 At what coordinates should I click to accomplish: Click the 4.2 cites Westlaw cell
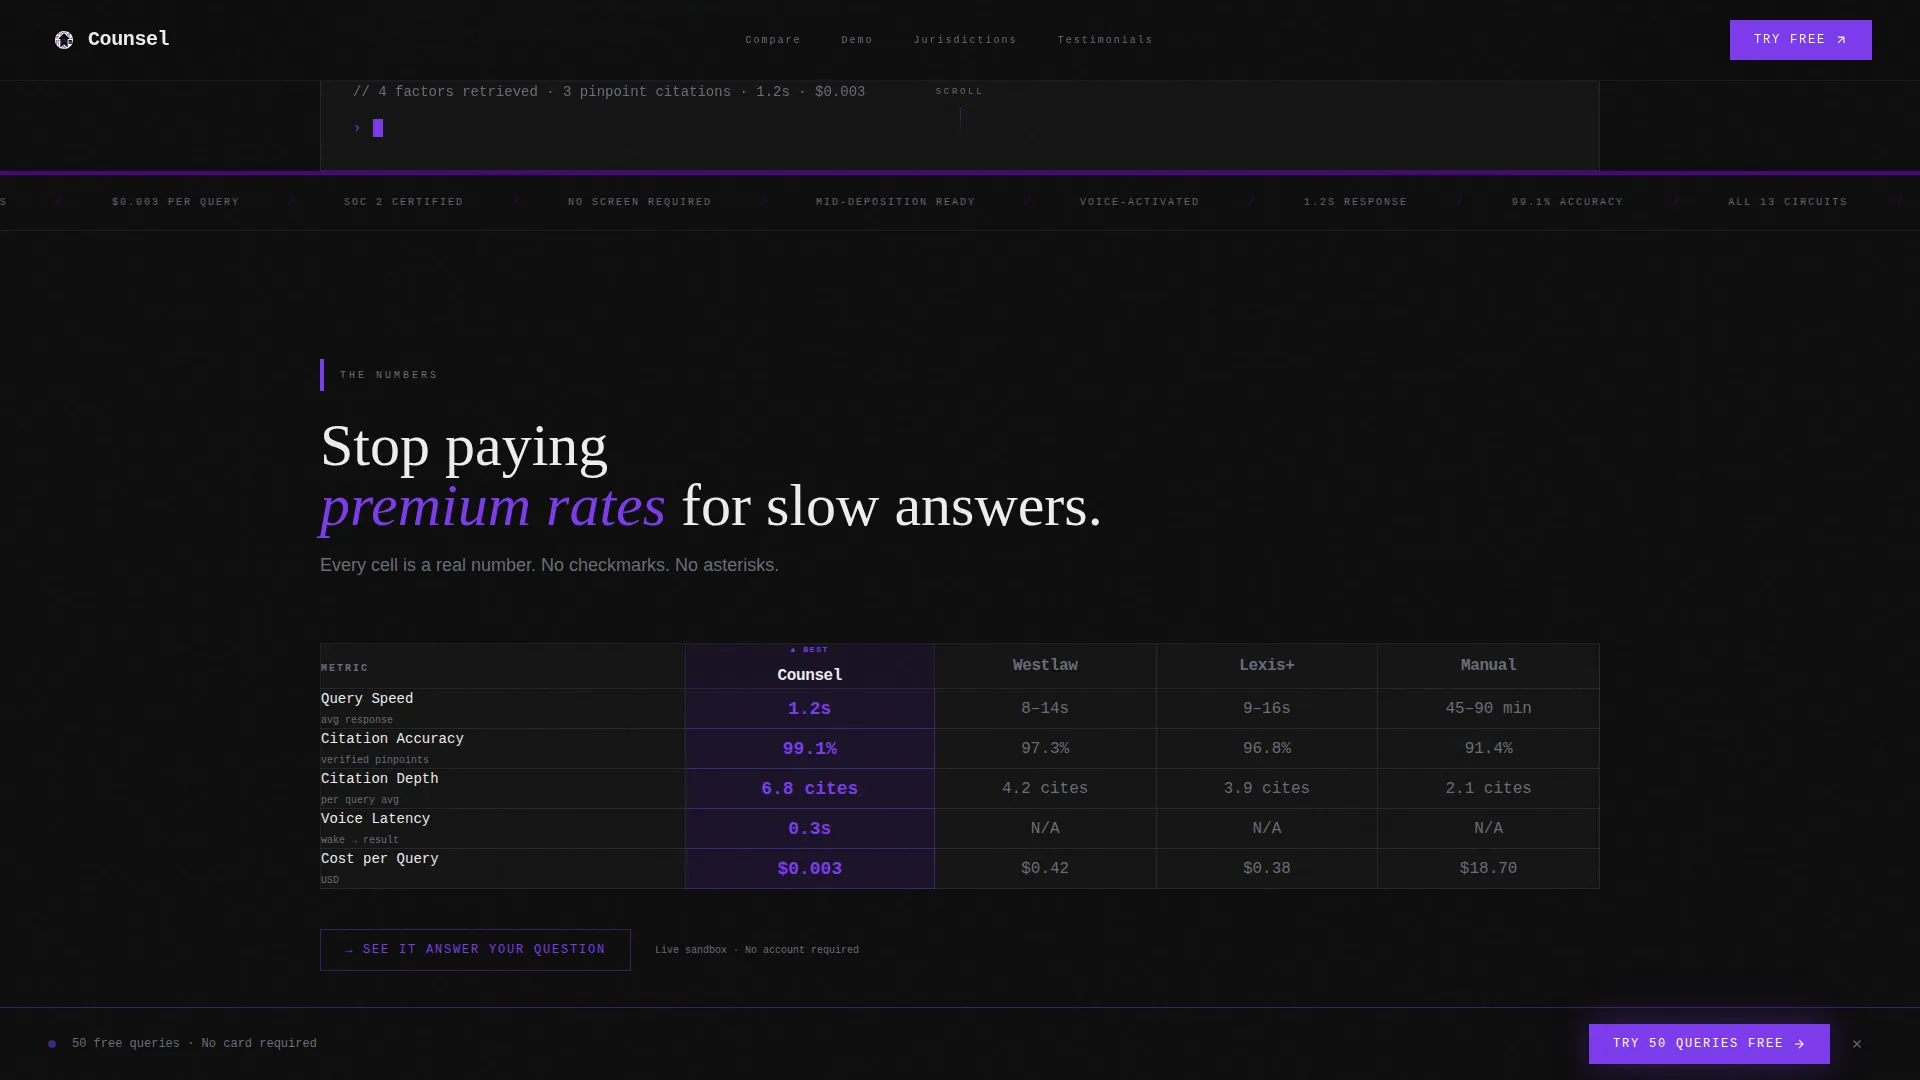click(x=1045, y=789)
